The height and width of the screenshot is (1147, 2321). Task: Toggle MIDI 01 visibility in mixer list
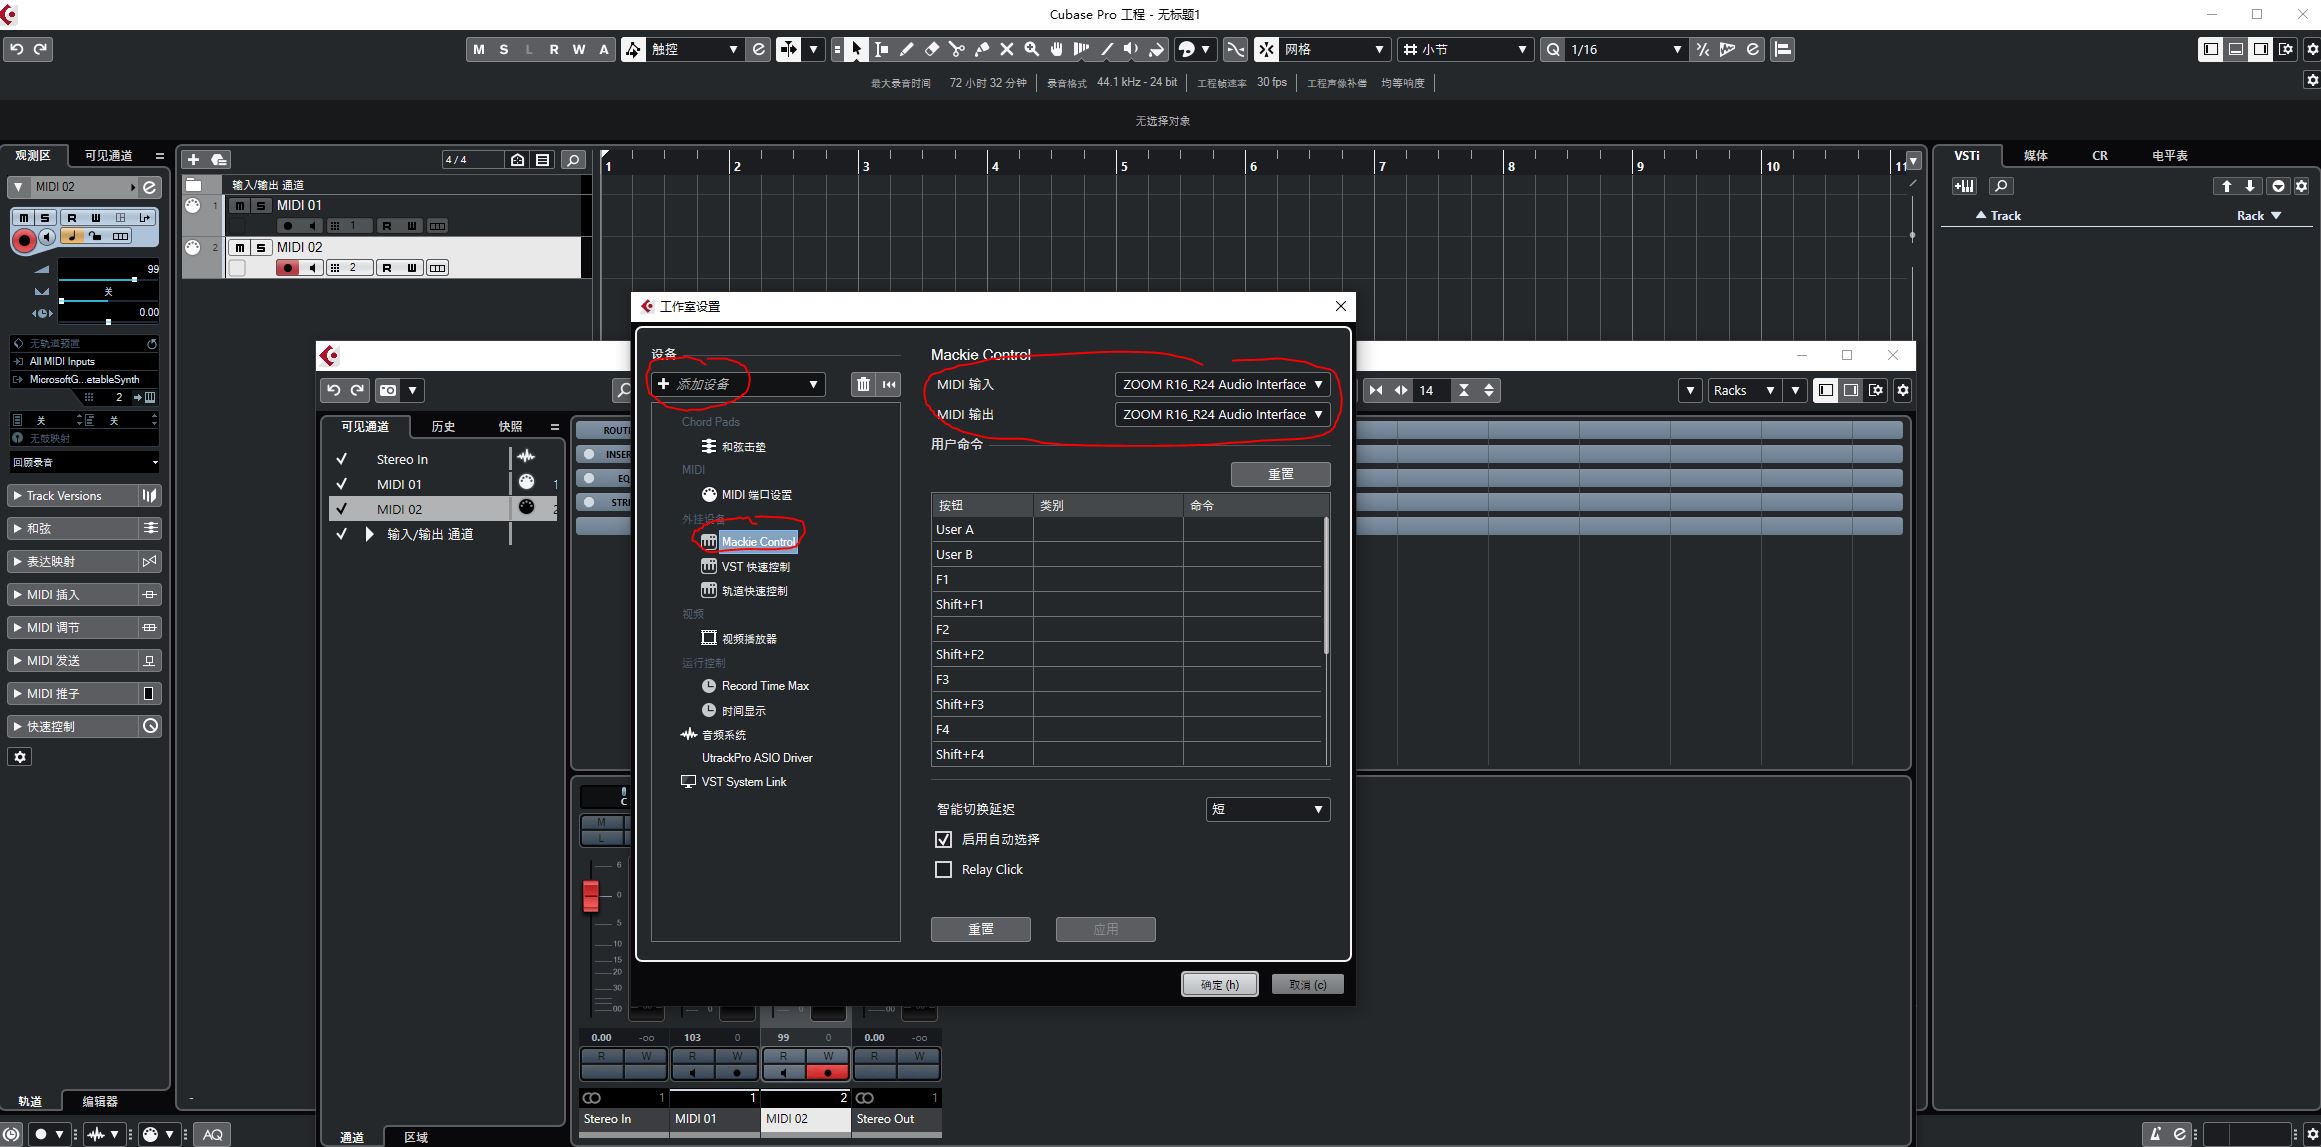[342, 484]
